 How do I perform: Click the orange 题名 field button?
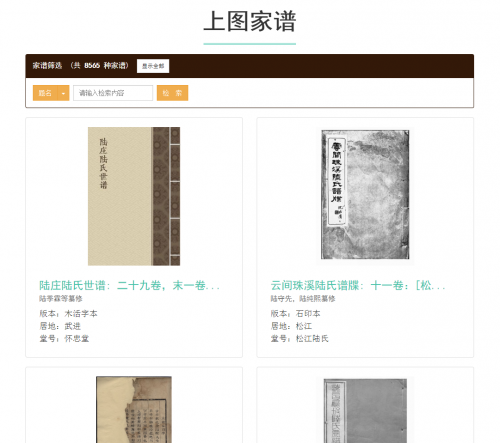point(45,93)
